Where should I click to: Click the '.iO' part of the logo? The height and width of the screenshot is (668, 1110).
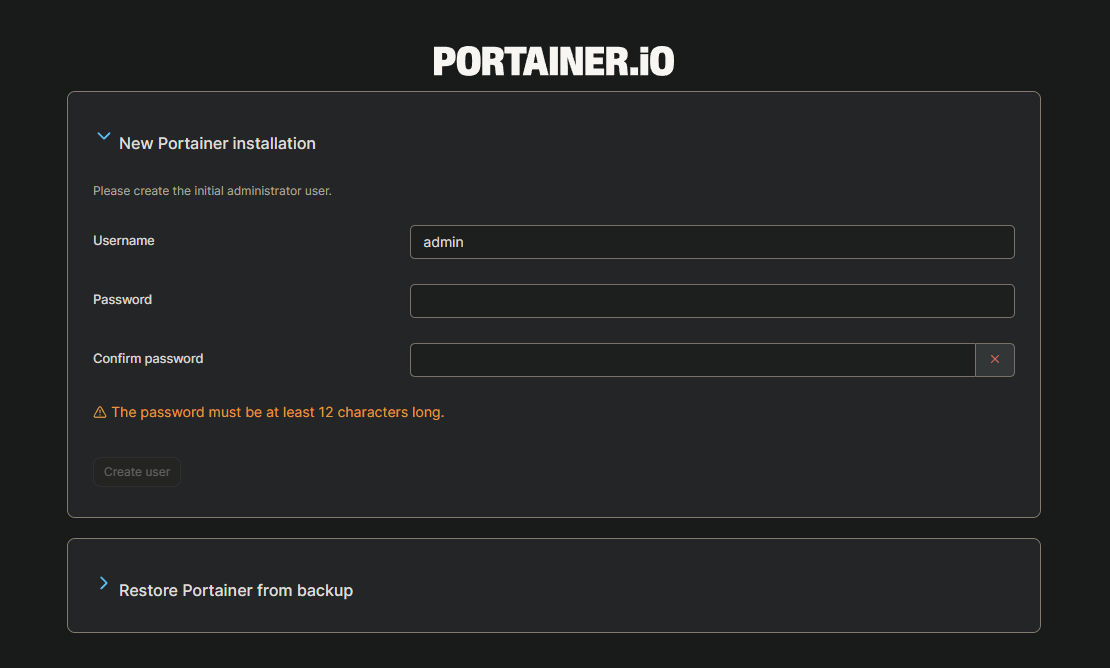coord(652,61)
